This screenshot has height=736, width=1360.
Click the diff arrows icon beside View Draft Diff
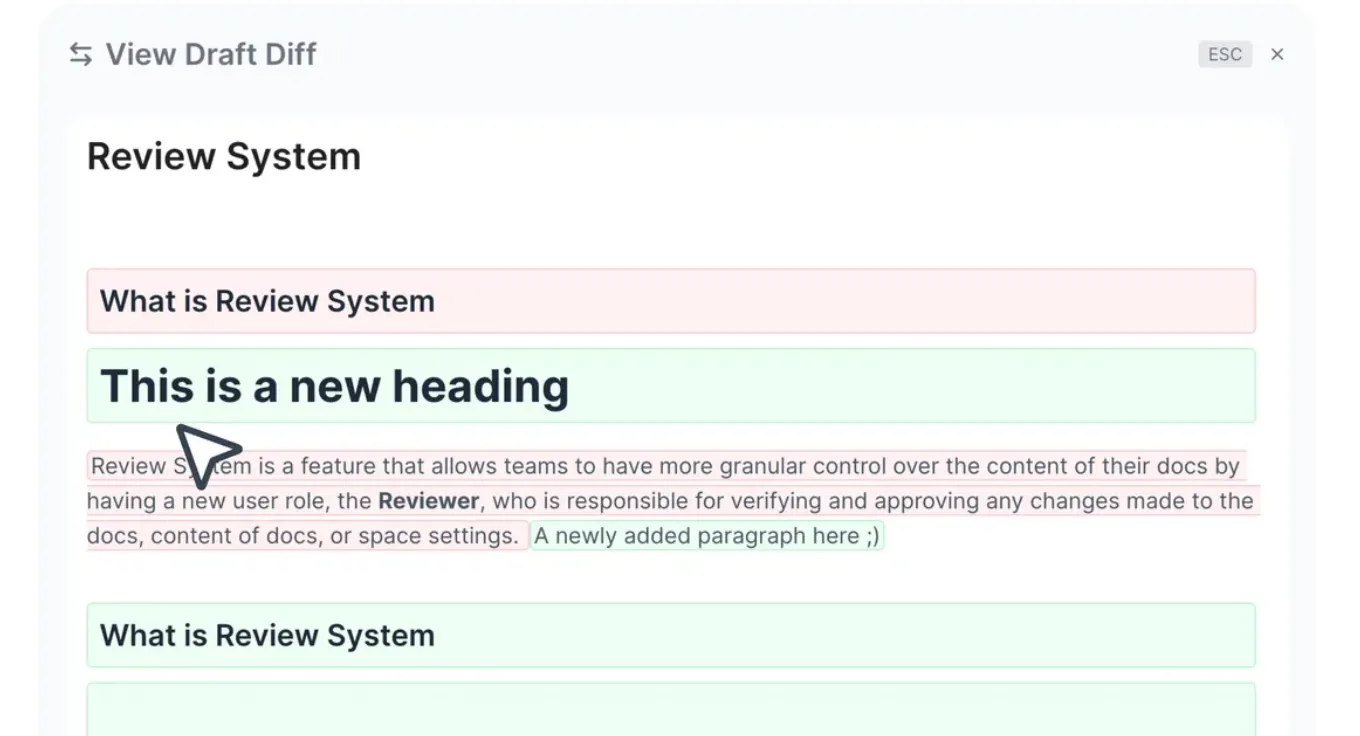pos(80,54)
